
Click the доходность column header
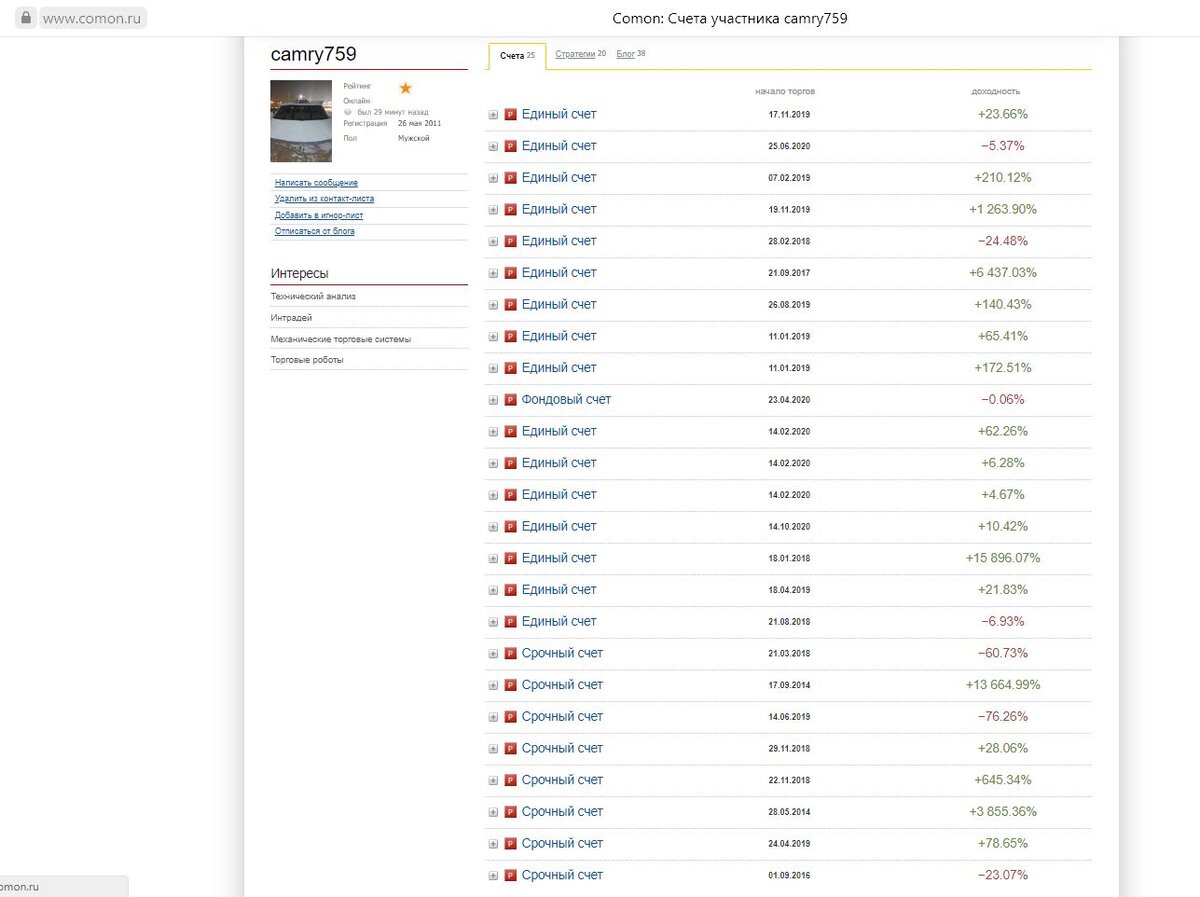(996, 91)
